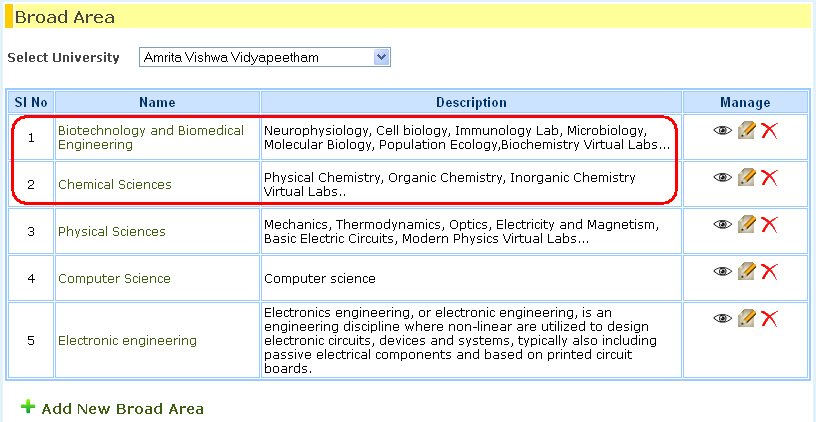The height and width of the screenshot is (422, 816).
Task: Open the Physical Sciences name link
Action: [x=111, y=231]
